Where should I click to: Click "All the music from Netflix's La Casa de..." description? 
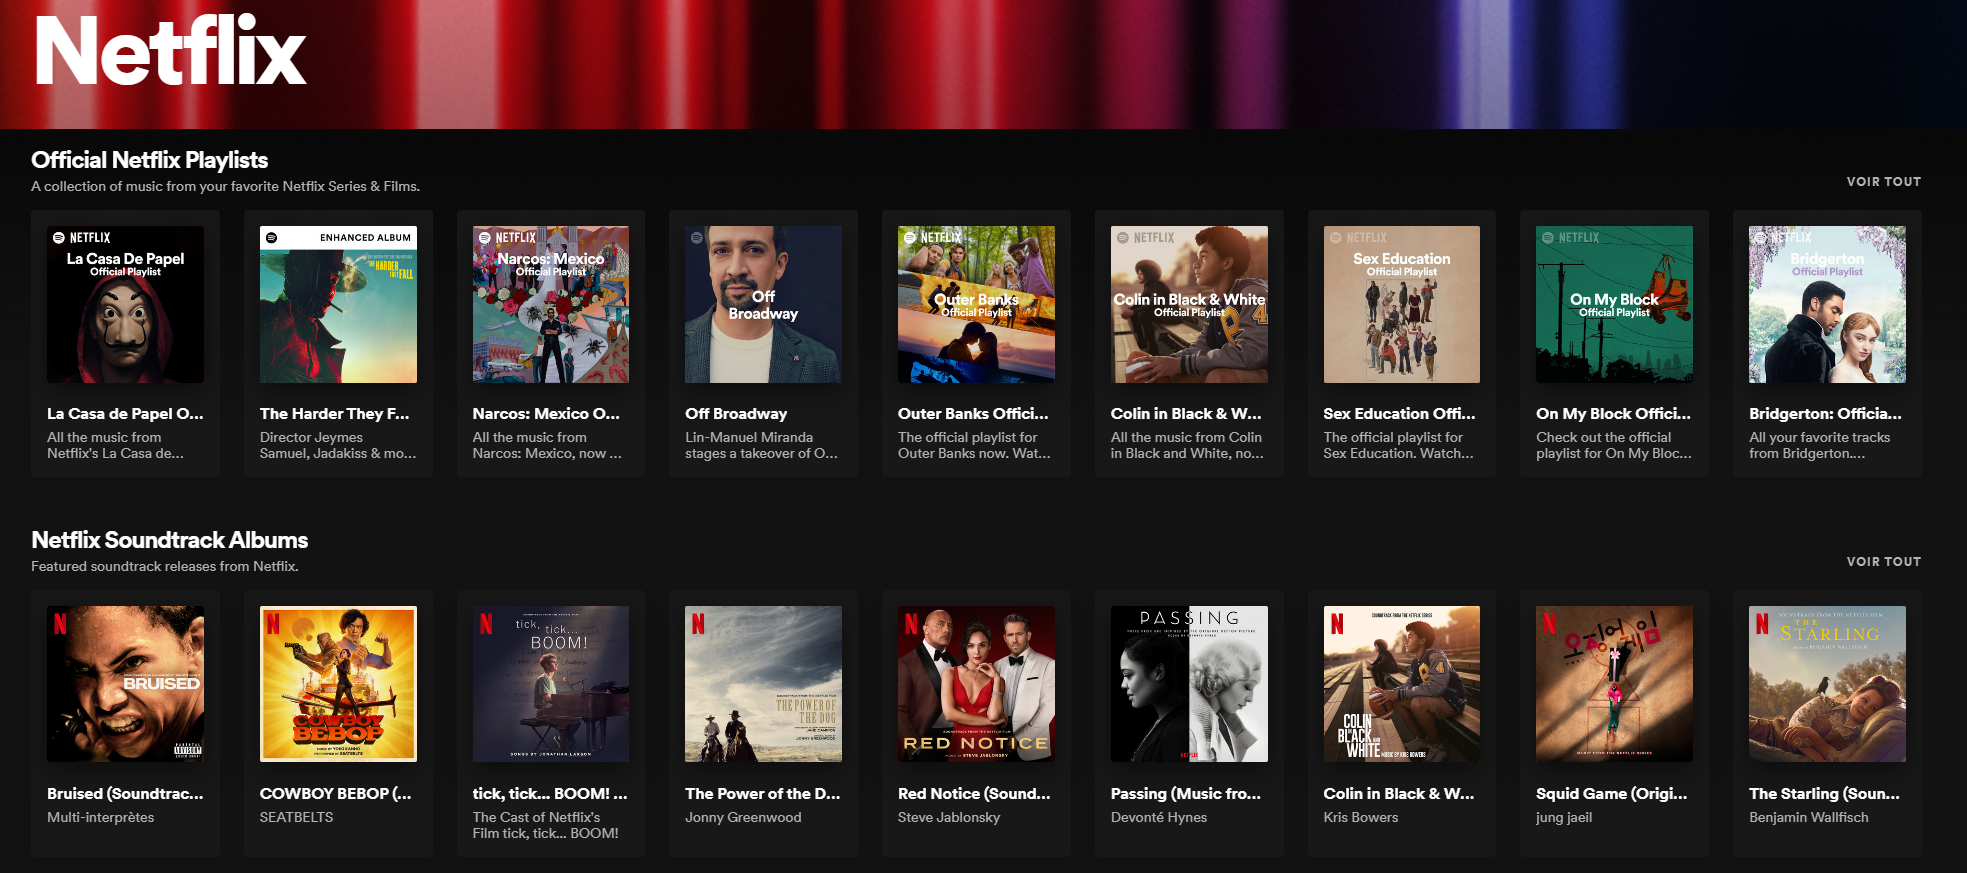click(x=115, y=446)
